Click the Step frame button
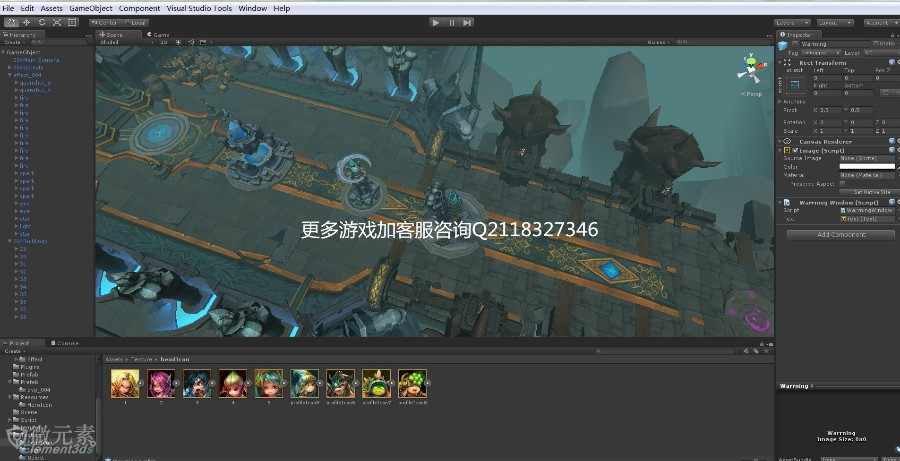 click(x=467, y=22)
